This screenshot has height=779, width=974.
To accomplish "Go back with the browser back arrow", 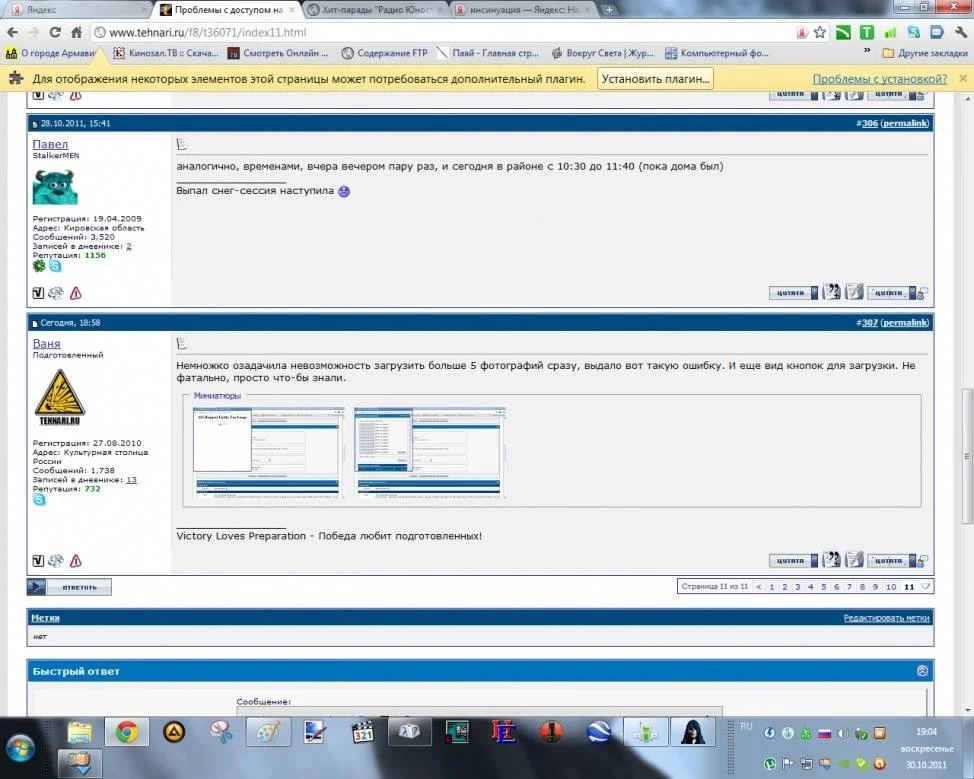I will 12,32.
